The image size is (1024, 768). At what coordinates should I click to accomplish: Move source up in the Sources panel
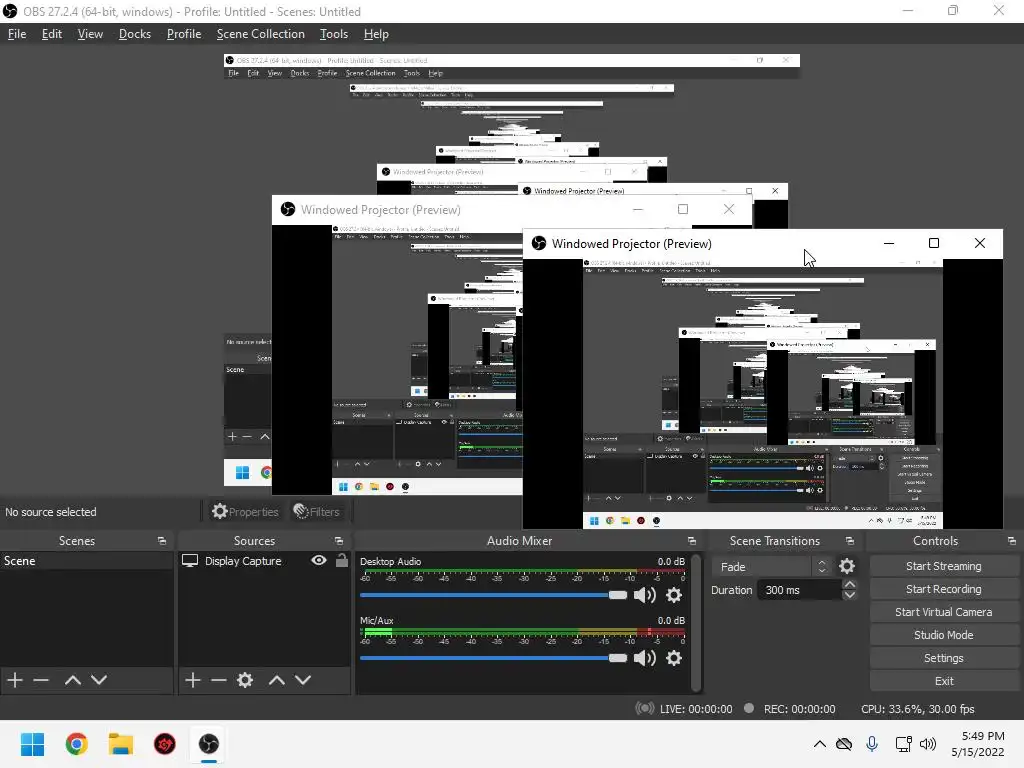click(x=277, y=680)
